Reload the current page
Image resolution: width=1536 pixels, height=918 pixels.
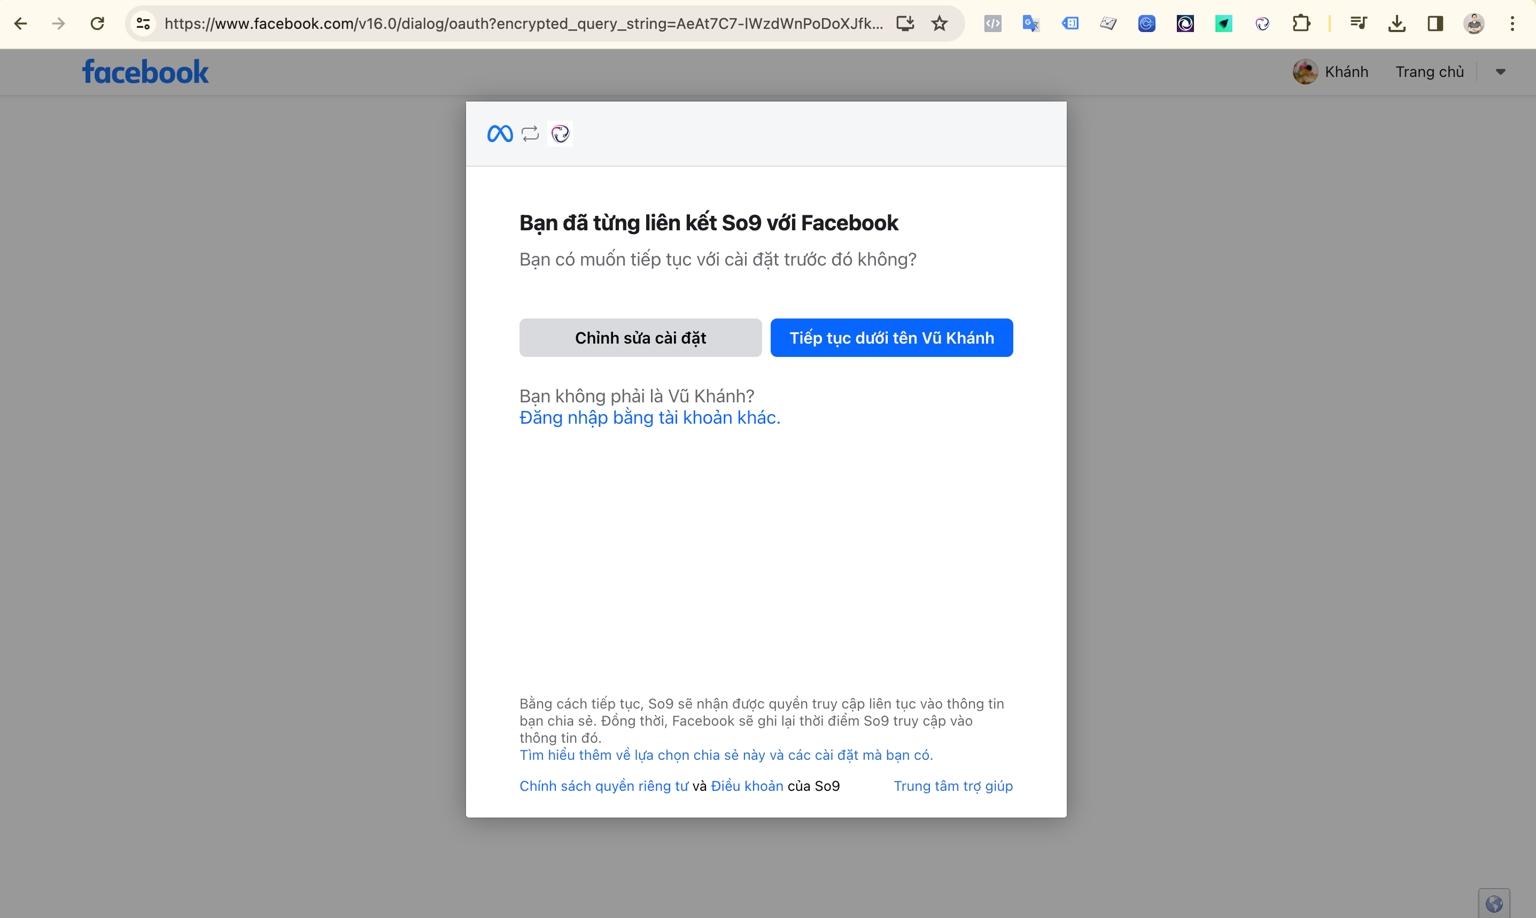97,23
